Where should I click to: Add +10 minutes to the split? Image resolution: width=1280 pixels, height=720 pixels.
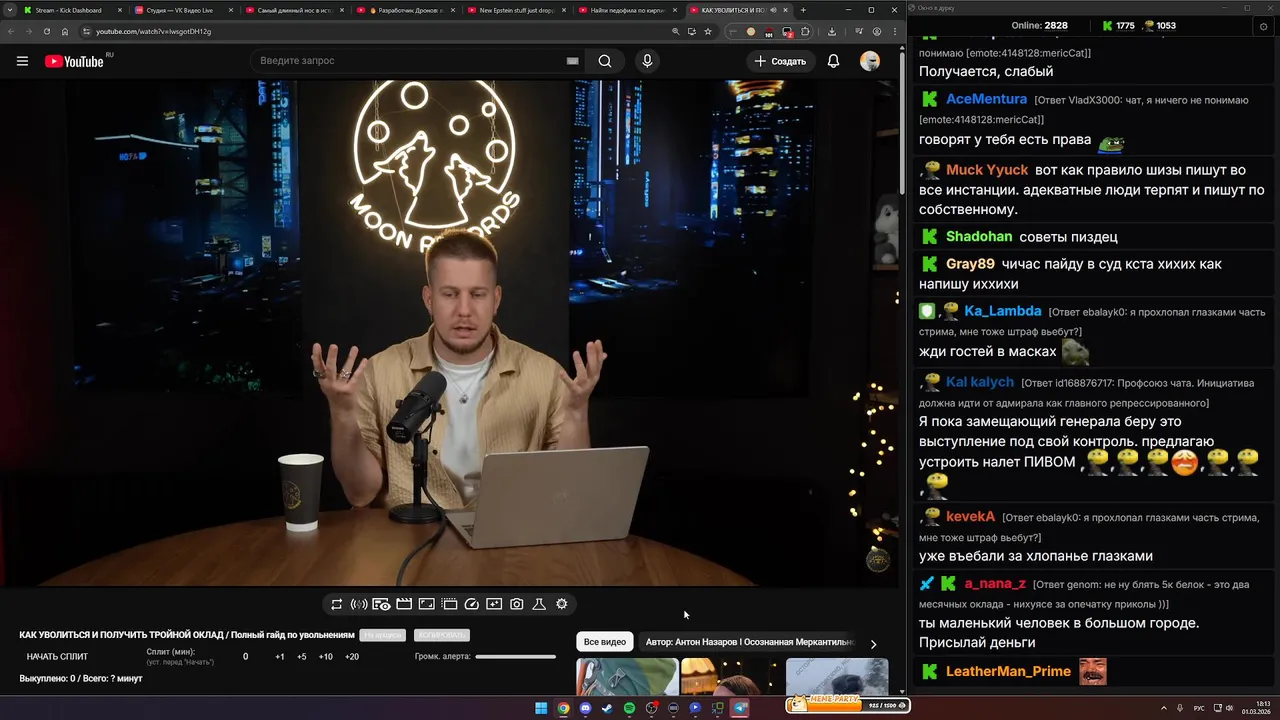(325, 657)
